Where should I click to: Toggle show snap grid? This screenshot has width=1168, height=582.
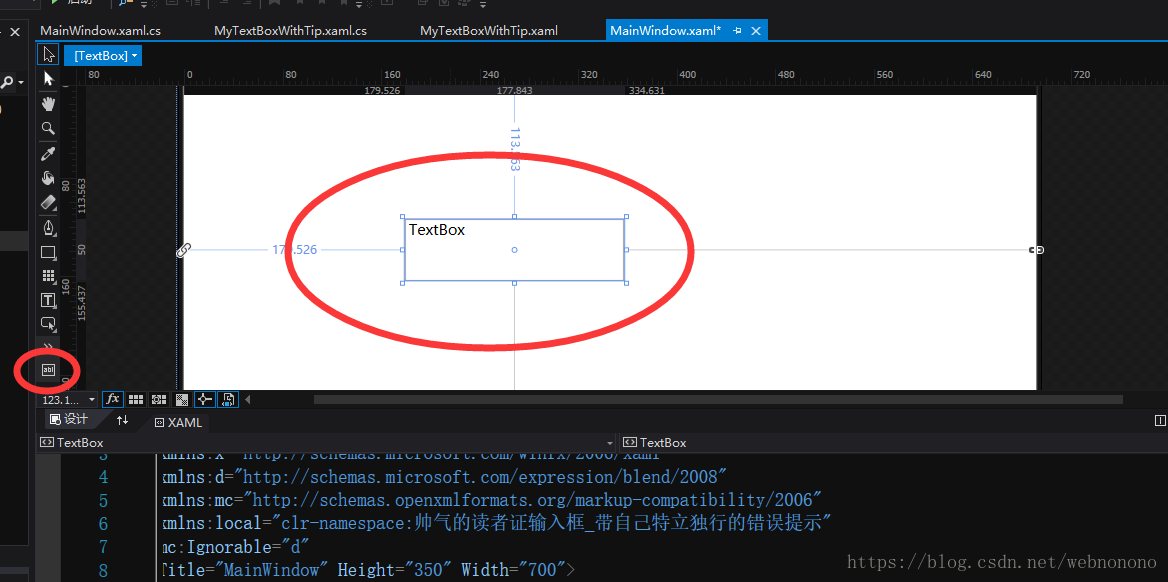(x=136, y=399)
